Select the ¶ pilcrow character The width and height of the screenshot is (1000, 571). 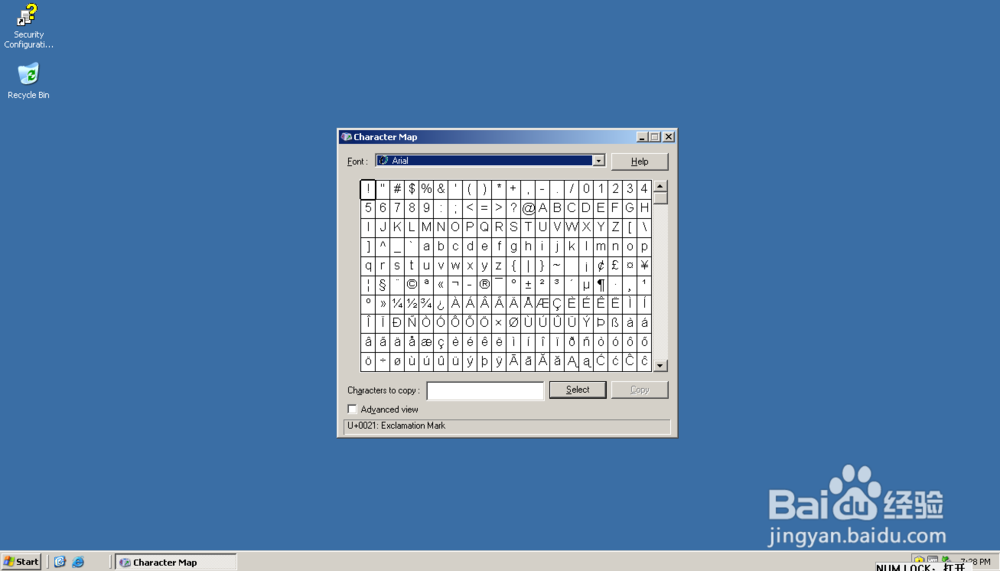[x=601, y=285]
